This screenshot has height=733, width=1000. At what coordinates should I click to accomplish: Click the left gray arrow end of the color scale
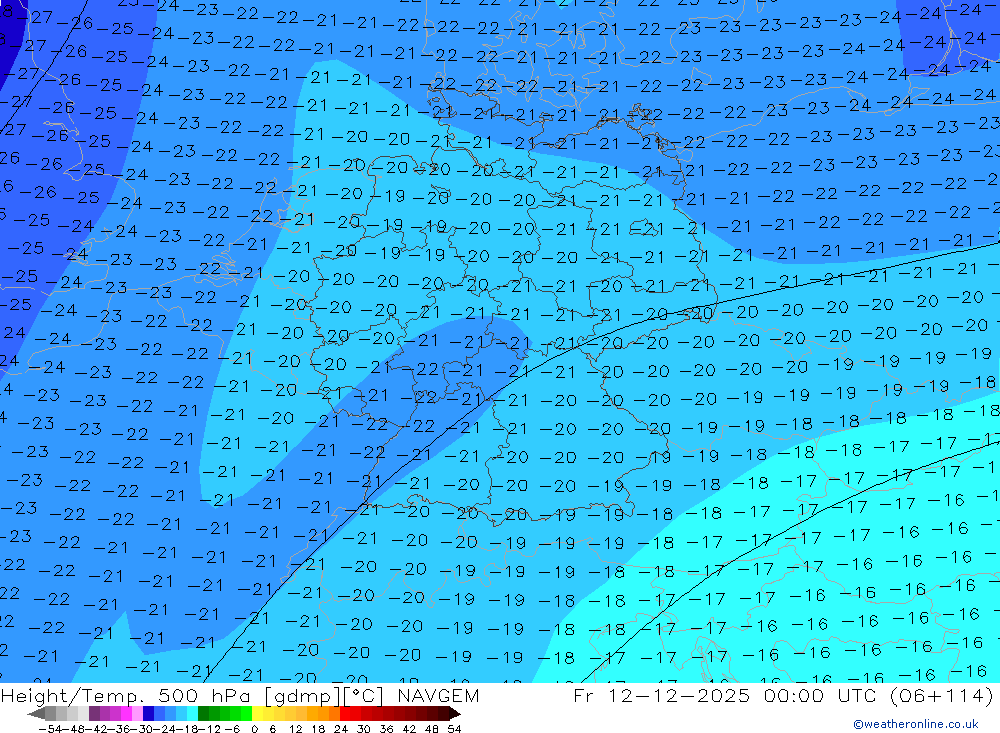pyautogui.click(x=36, y=714)
